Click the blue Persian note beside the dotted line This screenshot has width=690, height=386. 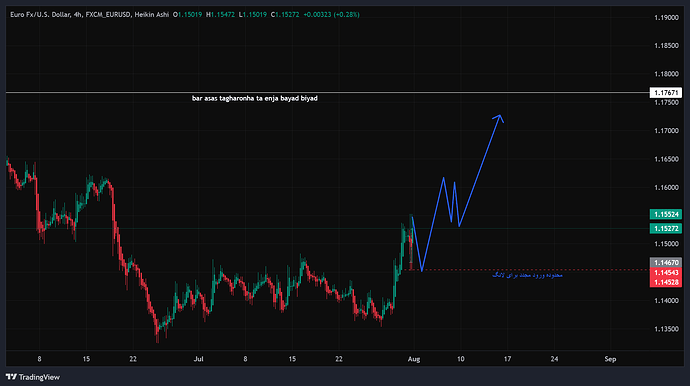click(x=527, y=275)
